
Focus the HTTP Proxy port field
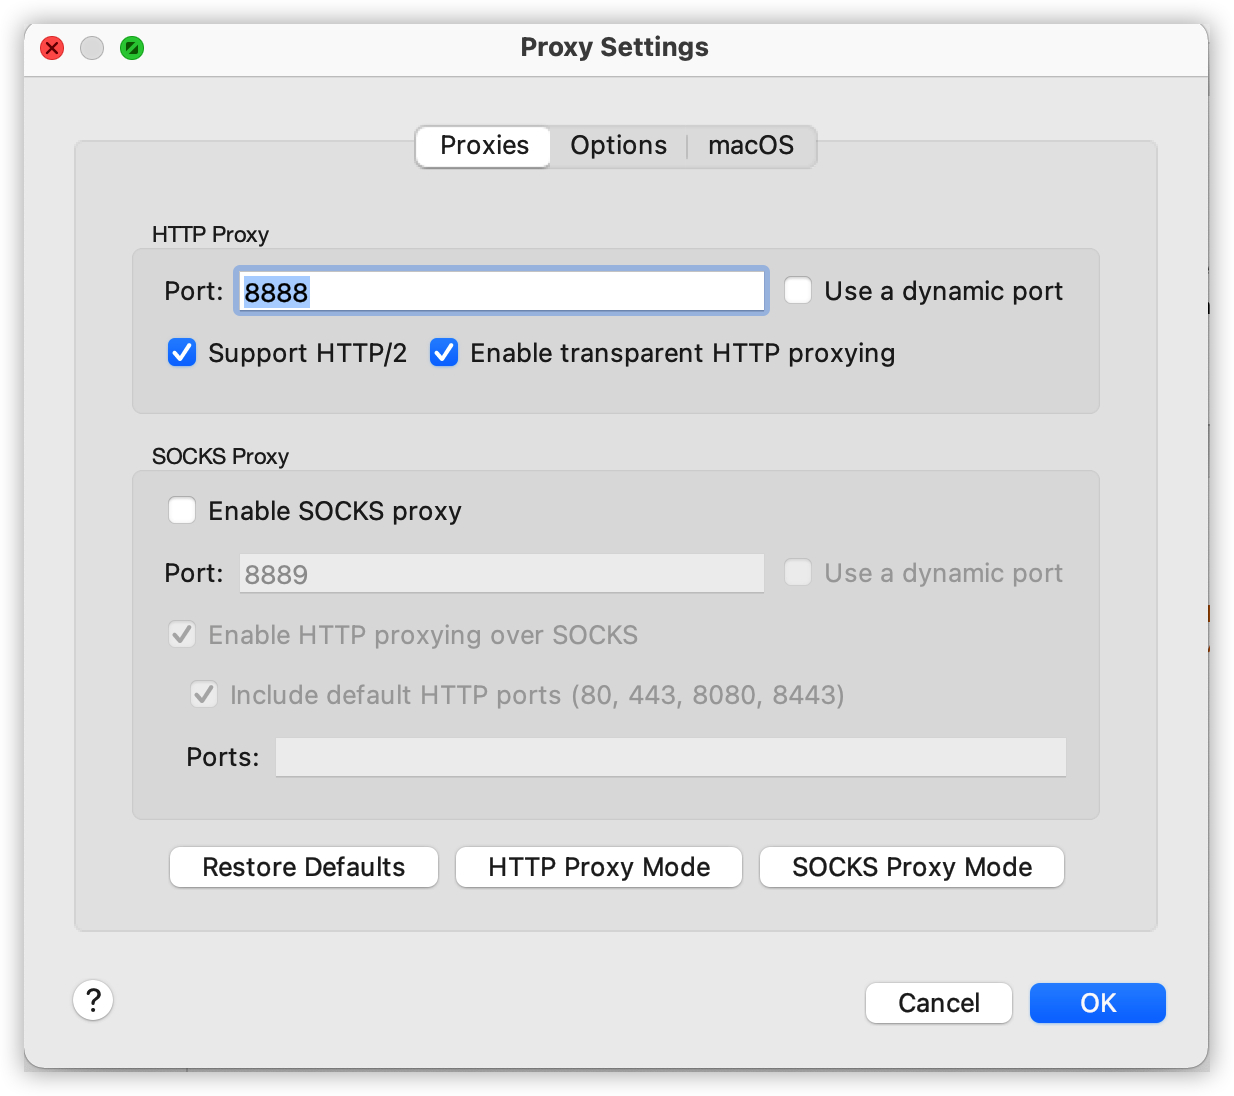[500, 292]
